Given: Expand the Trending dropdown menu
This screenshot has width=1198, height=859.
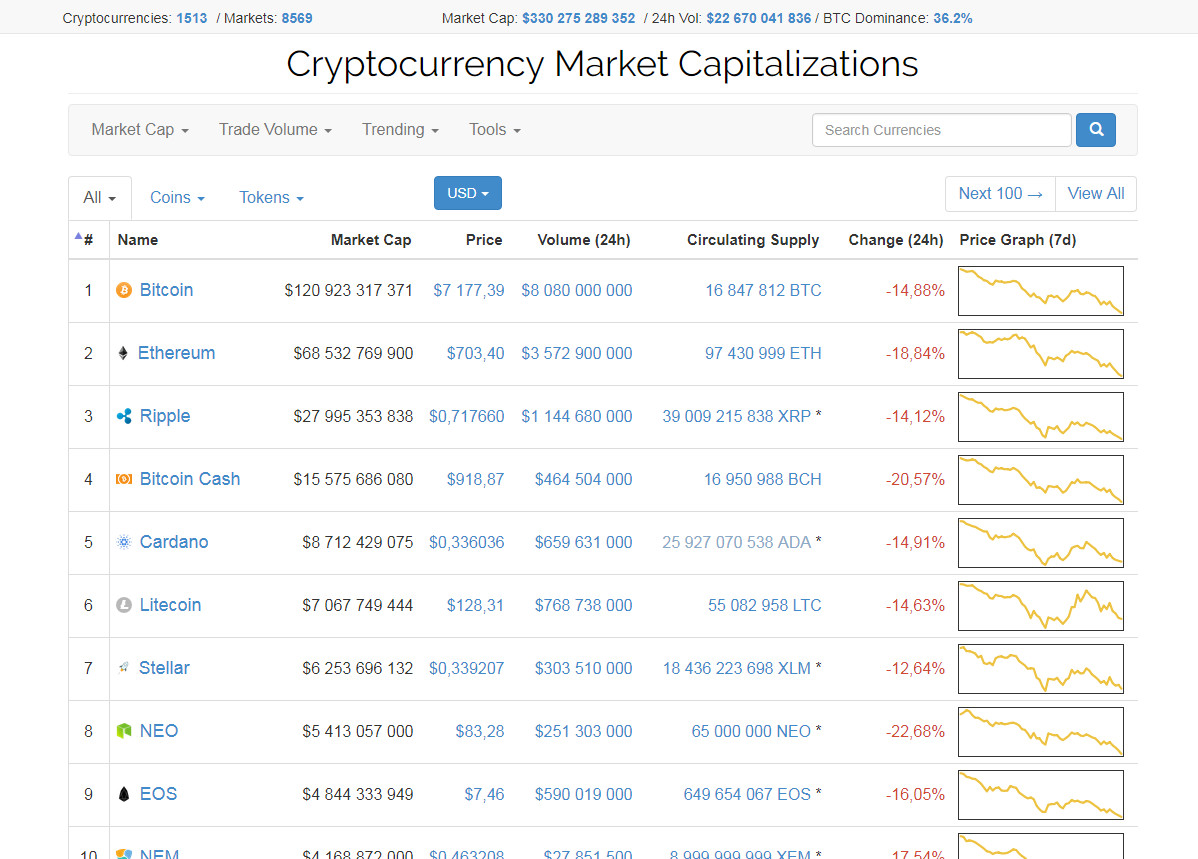Looking at the screenshot, I should [x=400, y=130].
